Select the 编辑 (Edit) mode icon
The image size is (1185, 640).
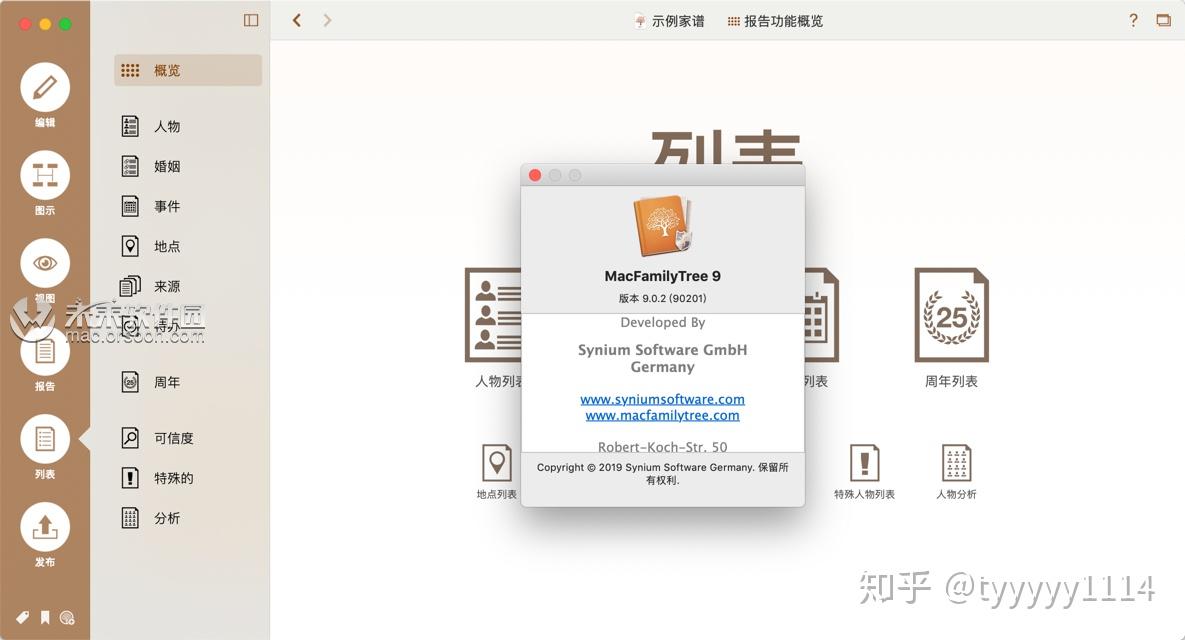click(x=44, y=90)
